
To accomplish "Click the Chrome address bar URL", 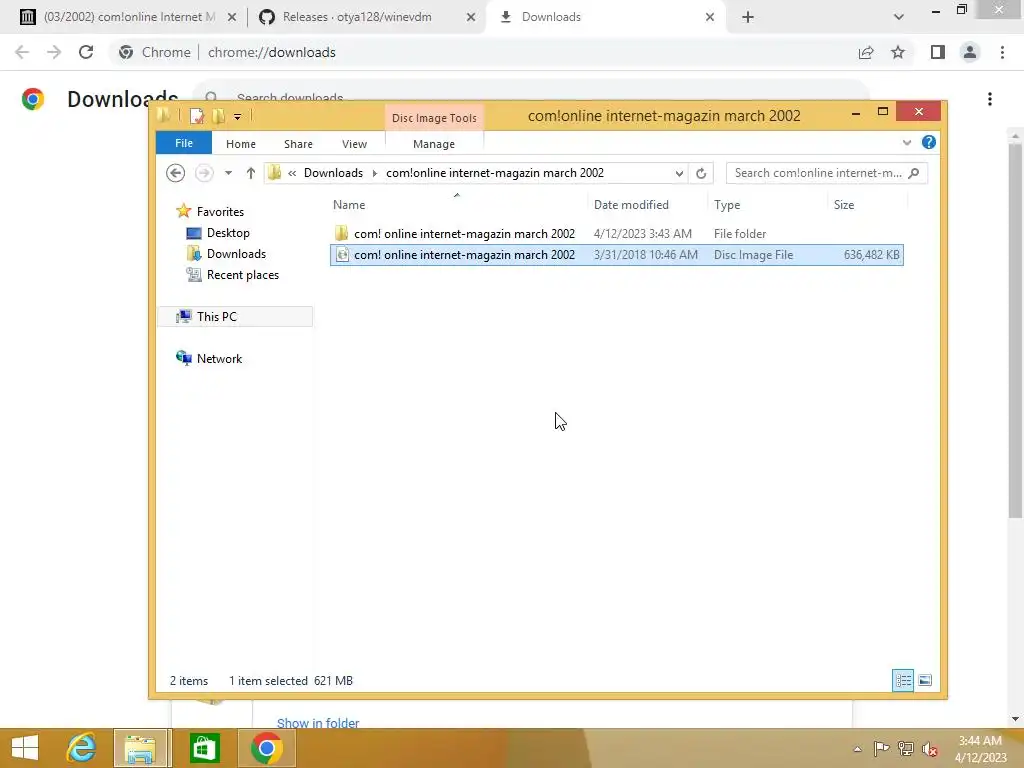I will [x=272, y=52].
